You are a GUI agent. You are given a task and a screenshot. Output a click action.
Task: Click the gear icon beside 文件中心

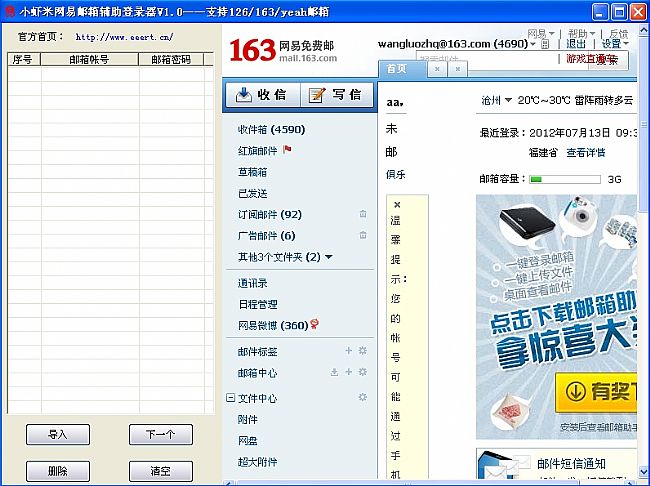point(363,397)
